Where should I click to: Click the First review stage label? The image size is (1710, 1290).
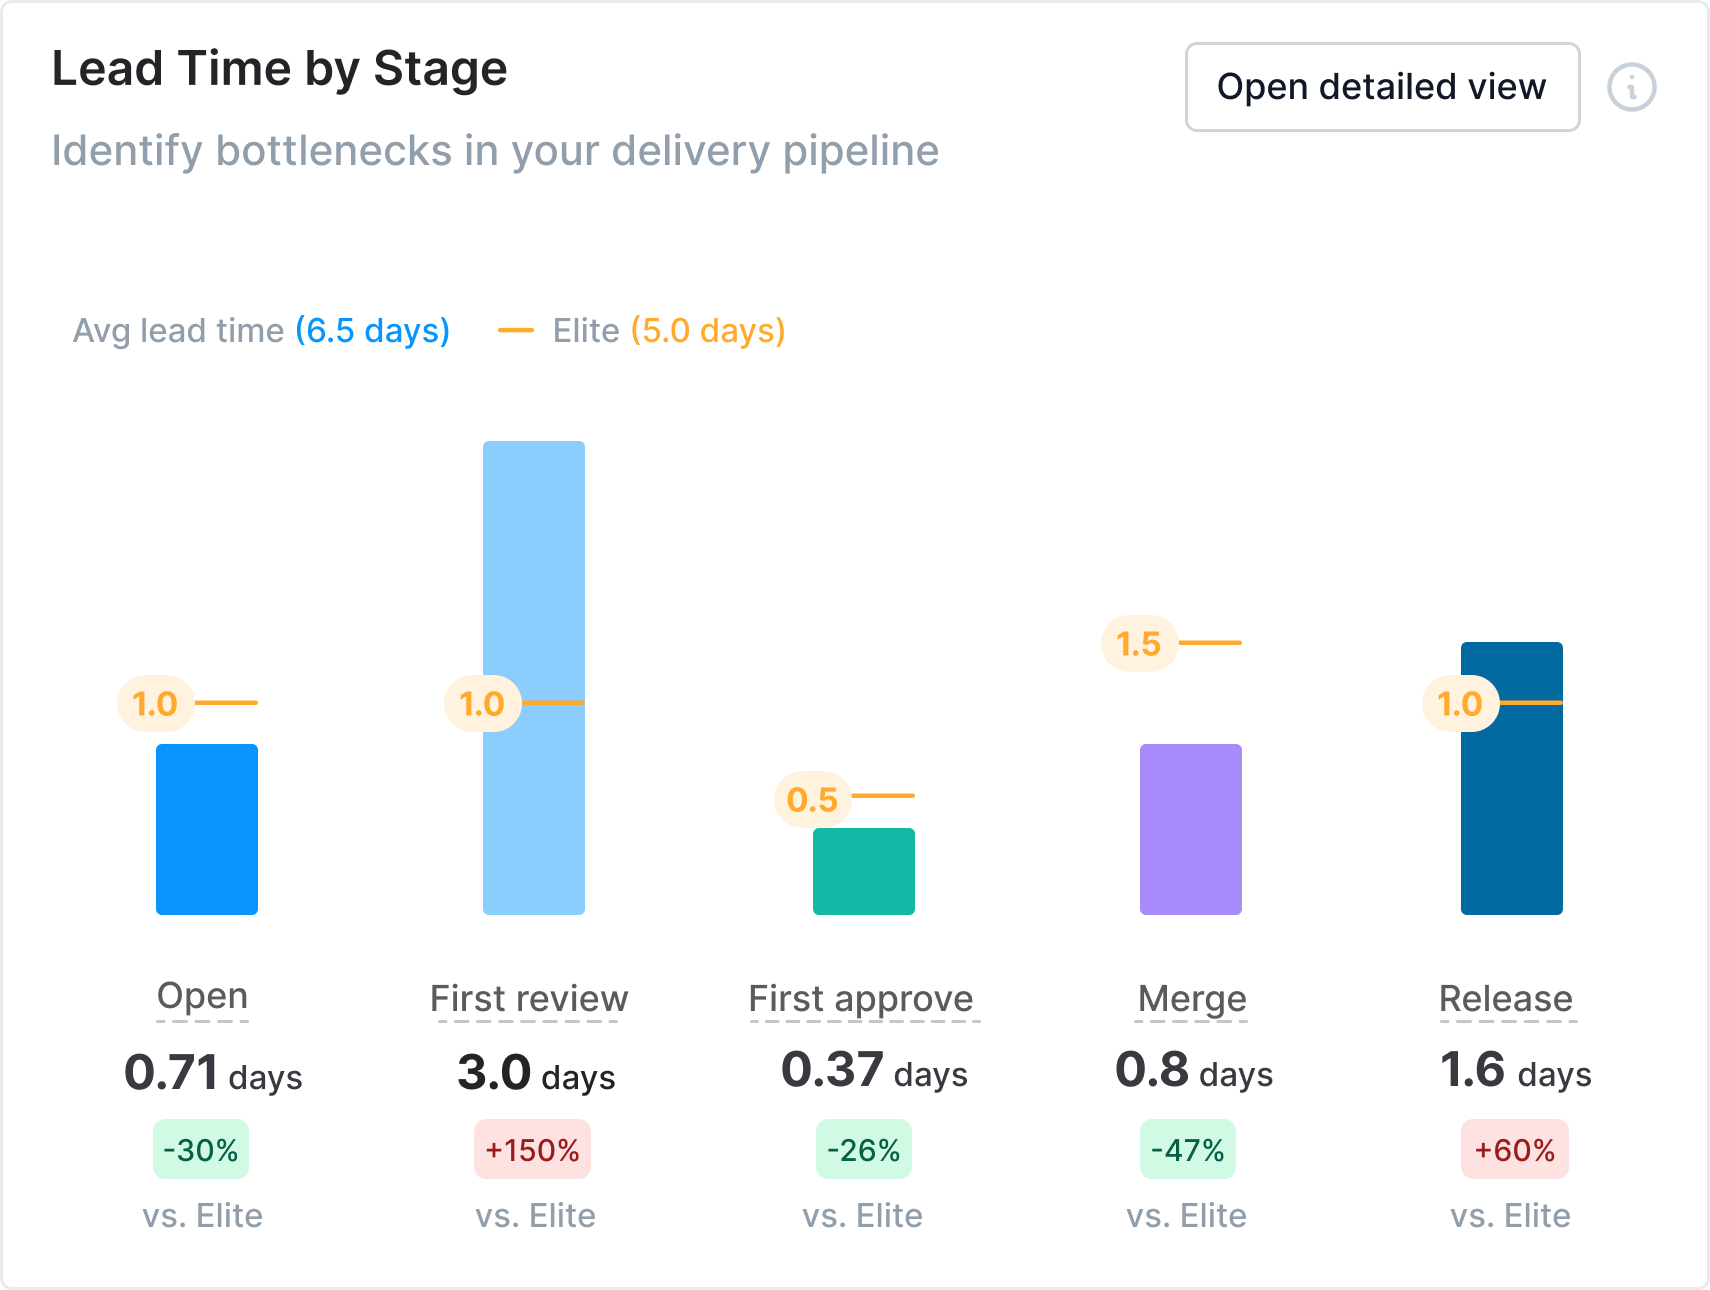(529, 999)
